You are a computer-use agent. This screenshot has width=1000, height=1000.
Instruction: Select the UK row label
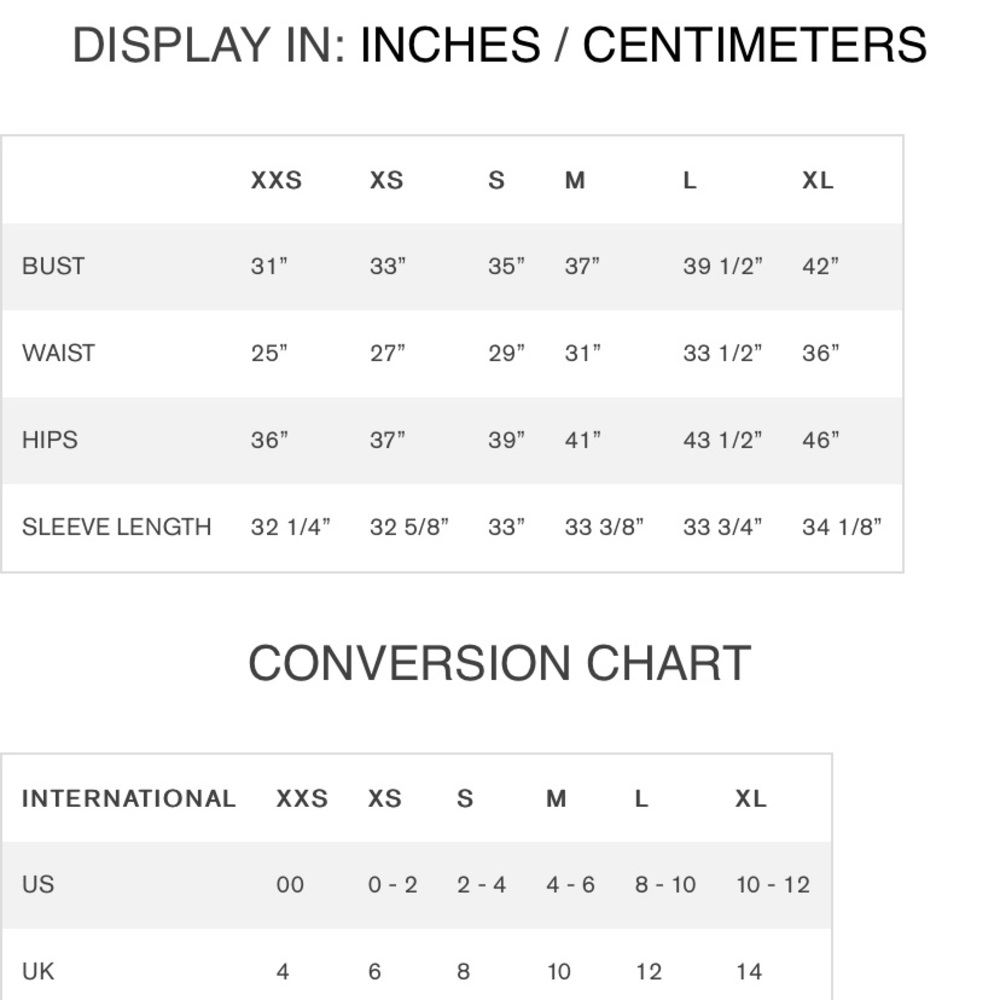tap(38, 971)
